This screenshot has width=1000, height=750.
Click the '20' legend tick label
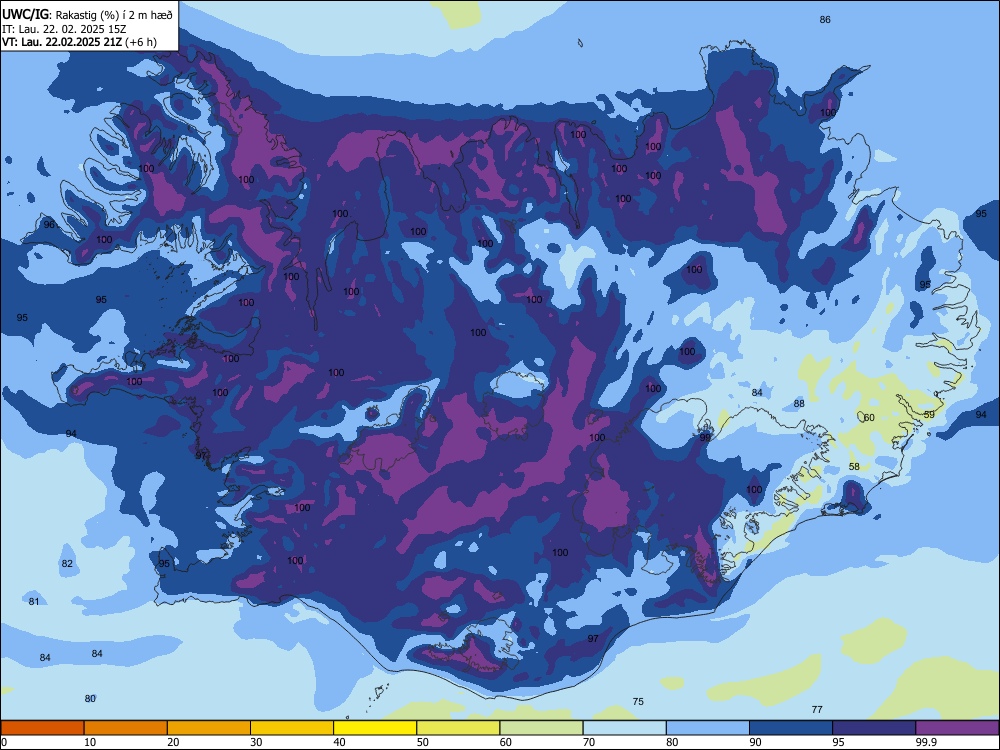(173, 742)
